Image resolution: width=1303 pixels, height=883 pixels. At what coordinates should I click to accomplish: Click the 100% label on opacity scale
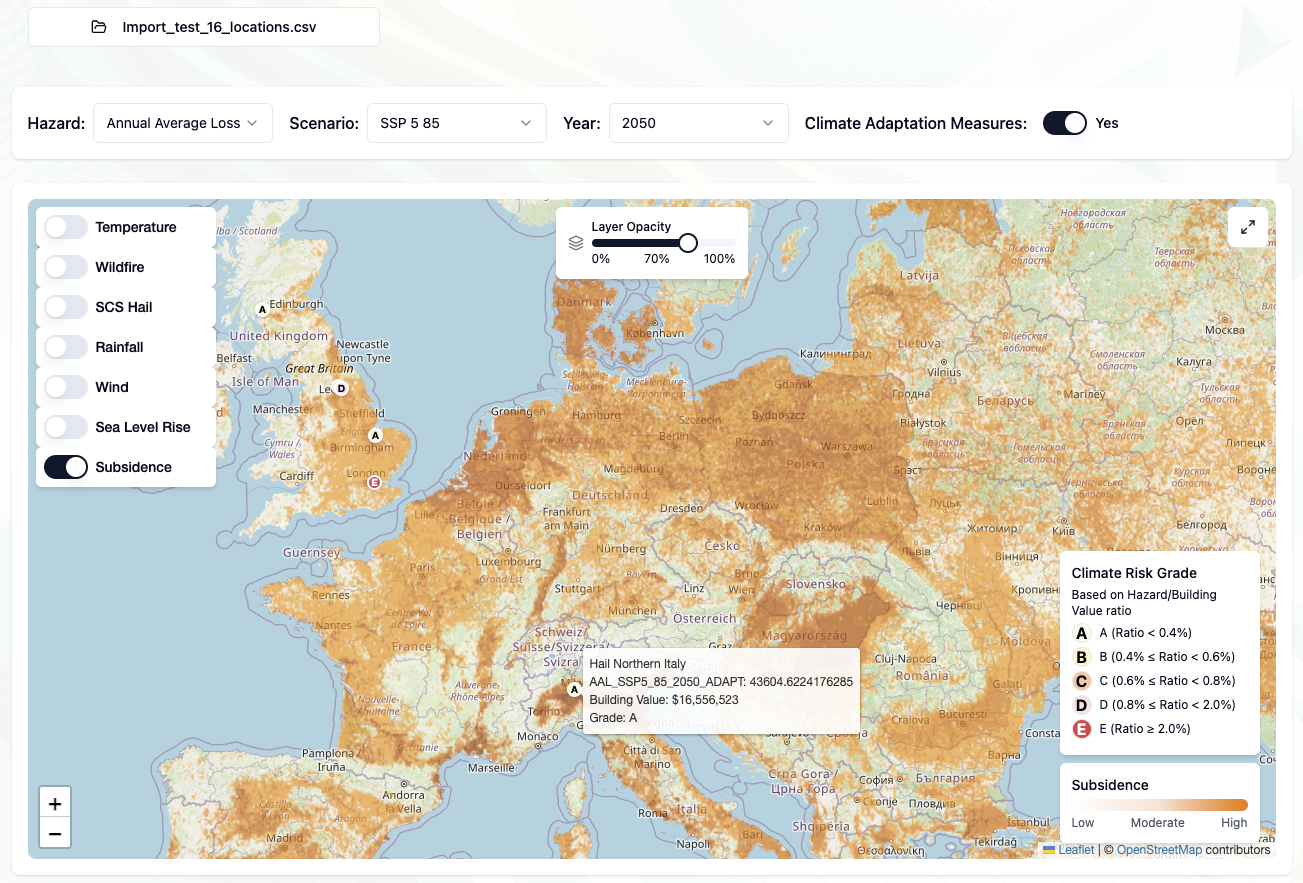click(x=719, y=259)
